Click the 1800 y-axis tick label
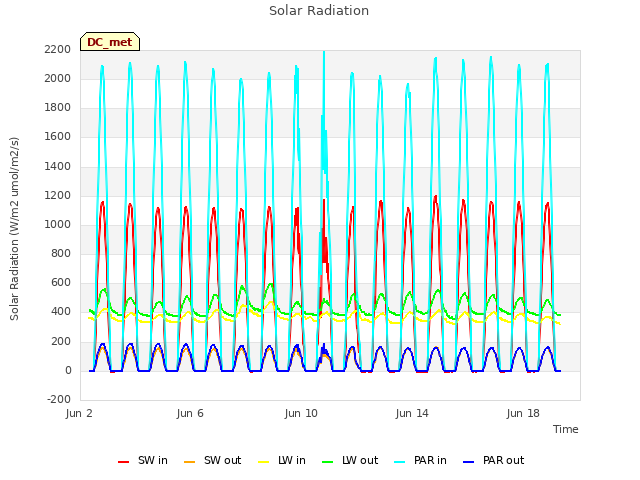Viewport: 640px width, 480px height. pyautogui.click(x=58, y=107)
